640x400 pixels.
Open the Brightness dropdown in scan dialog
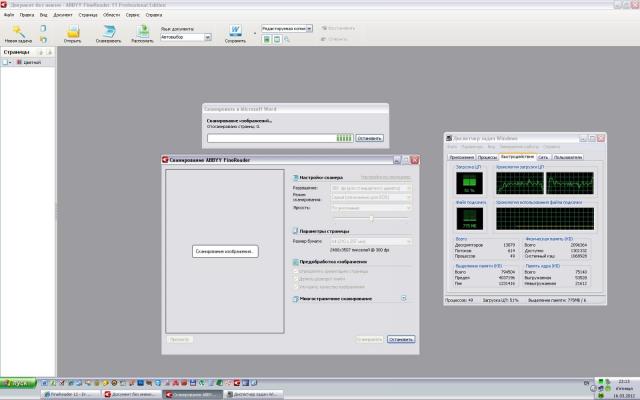click(x=371, y=208)
